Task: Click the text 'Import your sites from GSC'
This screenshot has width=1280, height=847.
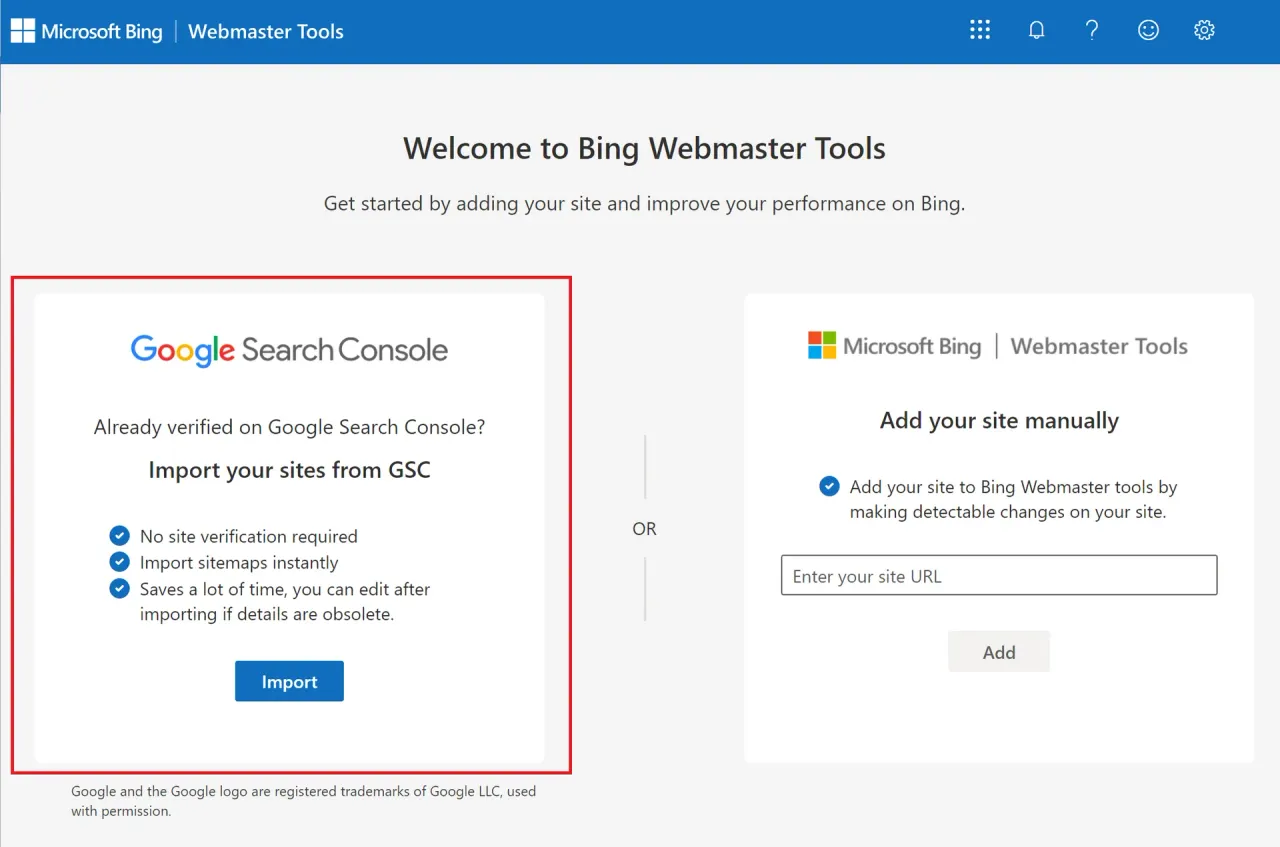Action: coord(289,470)
